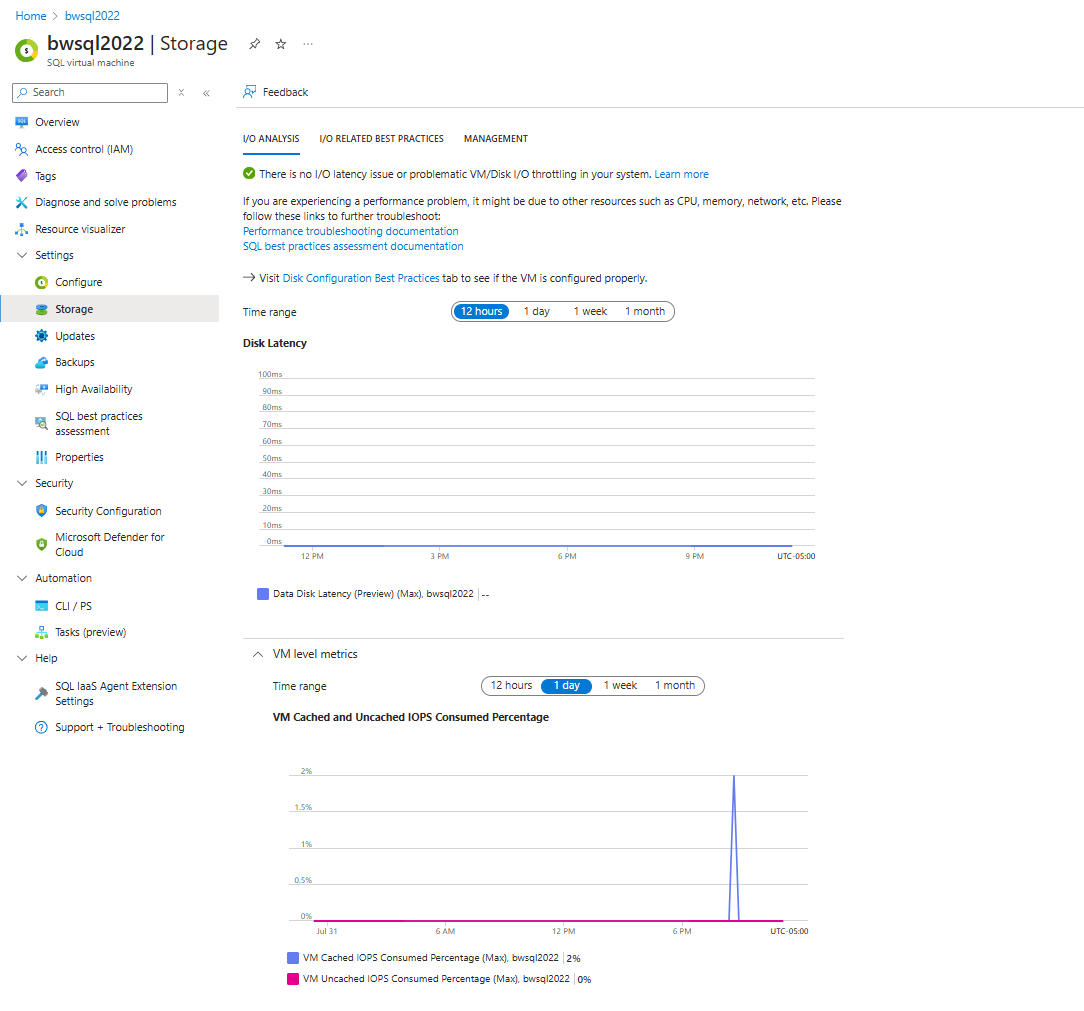Click the SQL best practices assessment icon
Screen dimensions: 1084x1011
tap(41, 423)
